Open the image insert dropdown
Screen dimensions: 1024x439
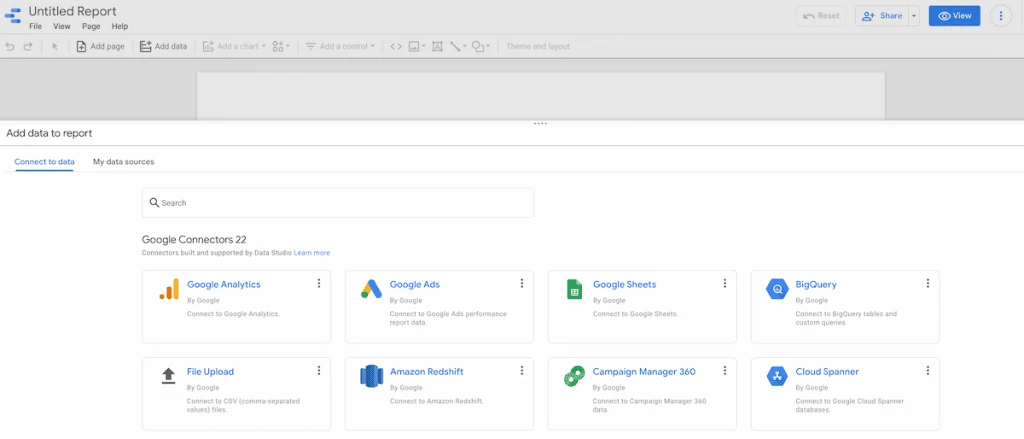(x=417, y=46)
